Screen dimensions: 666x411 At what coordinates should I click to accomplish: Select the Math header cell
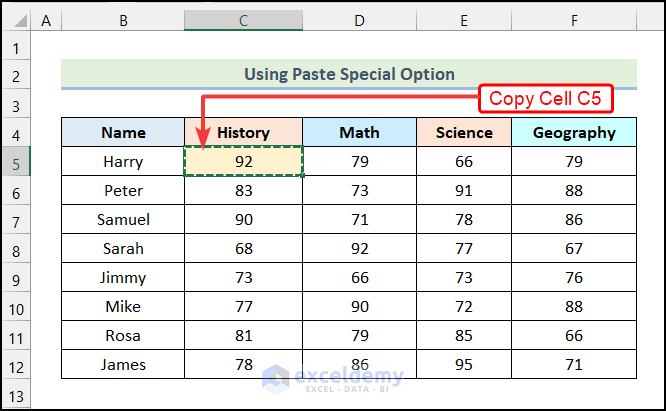359,132
